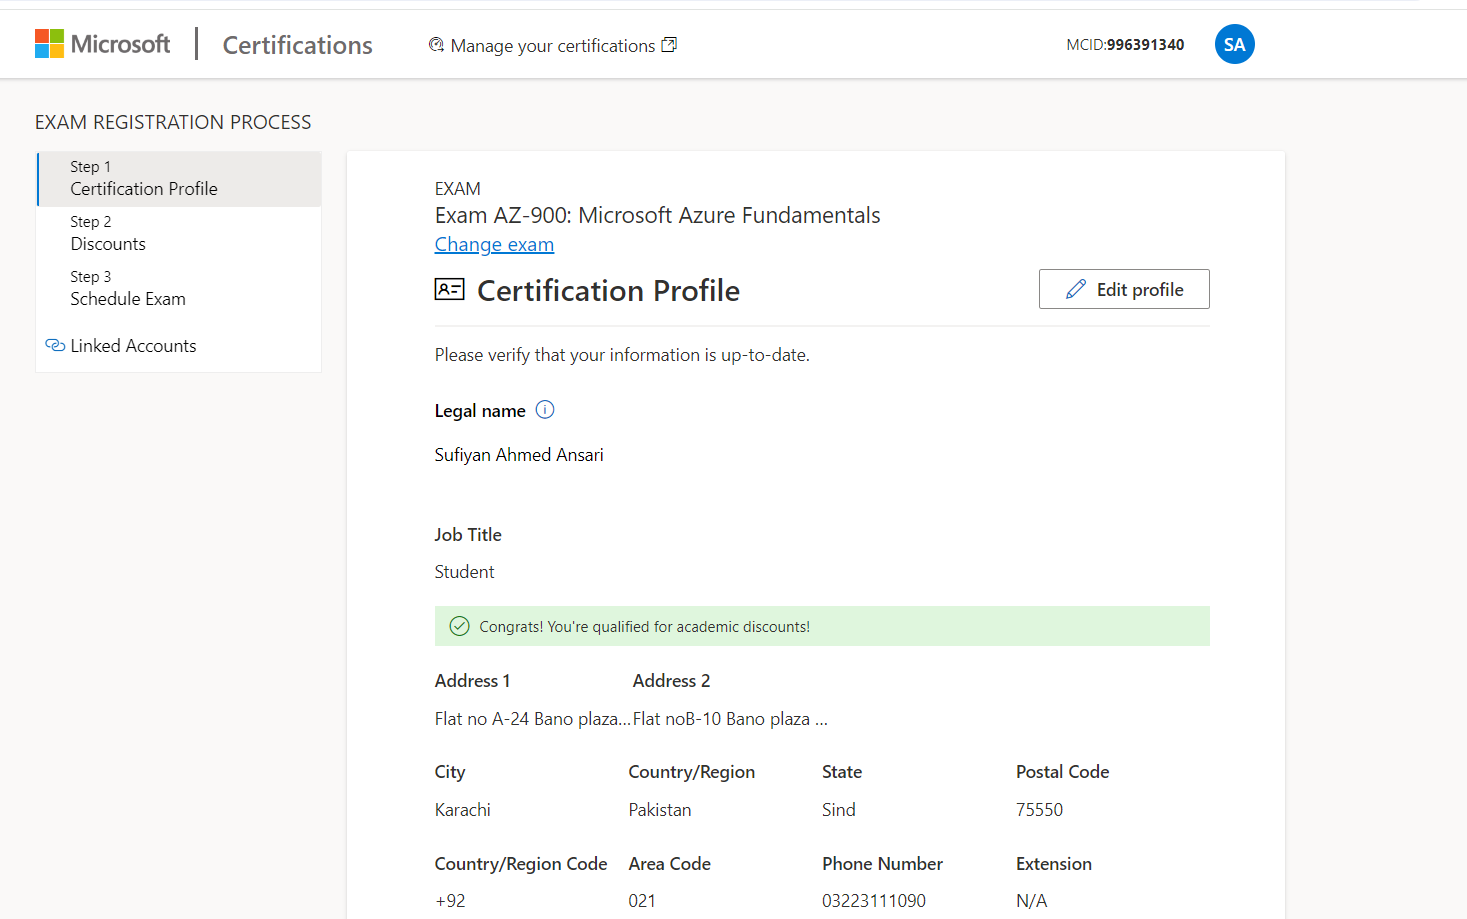Click the MCID number 996391340
Screen dimensions: 1467x919
point(1144,44)
